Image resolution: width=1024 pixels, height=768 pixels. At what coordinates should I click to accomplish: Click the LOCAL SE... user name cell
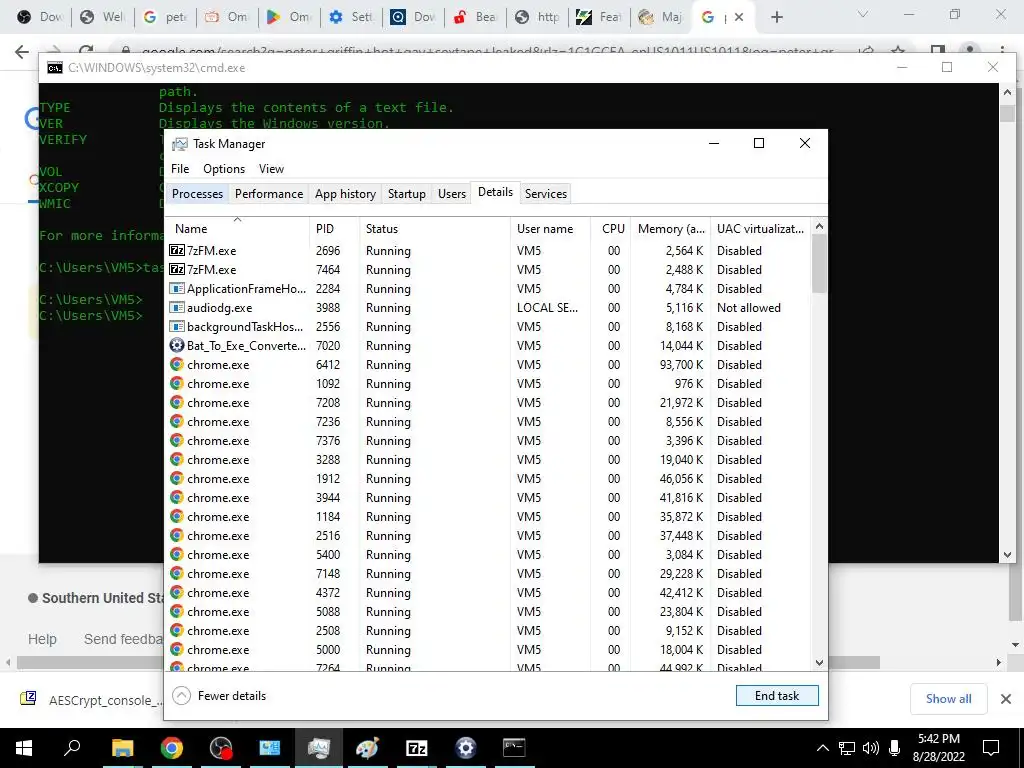pos(547,308)
